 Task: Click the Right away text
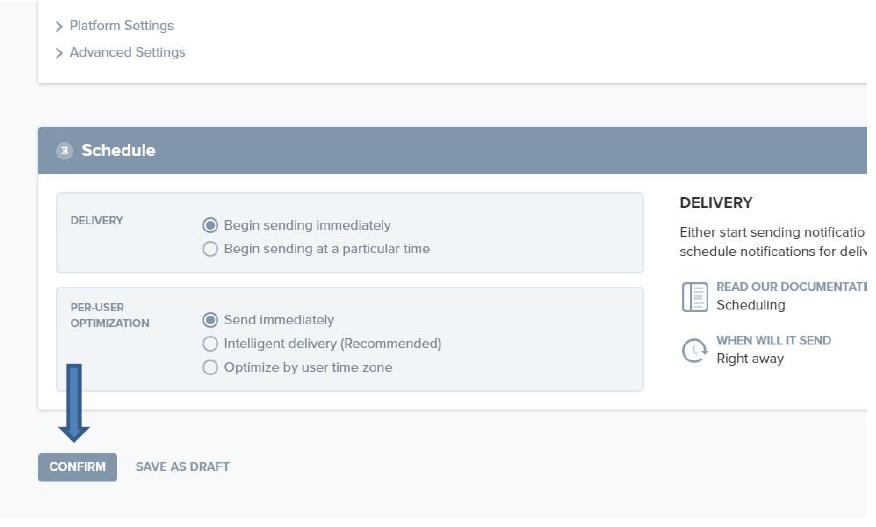click(x=750, y=359)
